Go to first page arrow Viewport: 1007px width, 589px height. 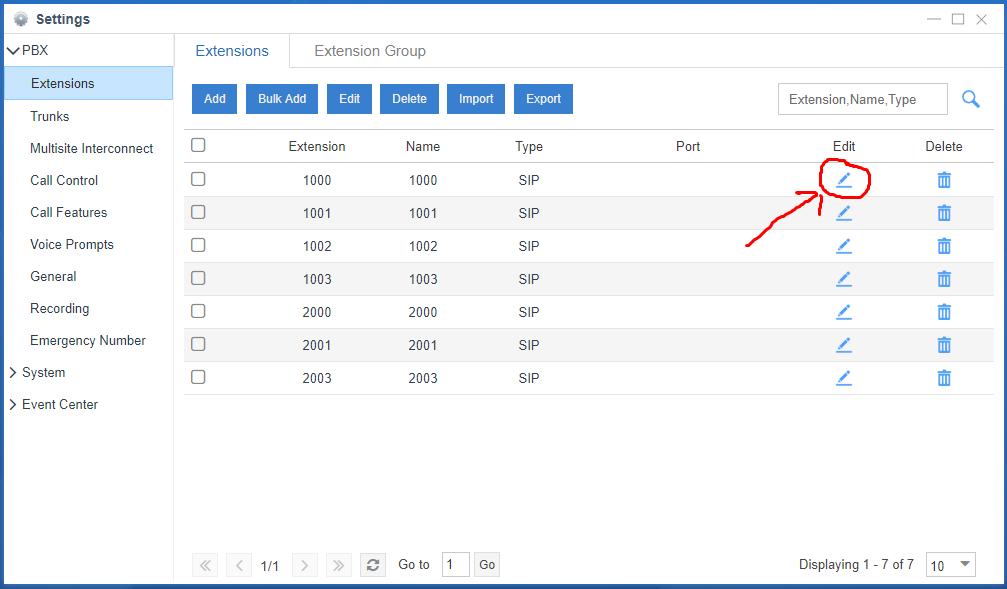(205, 565)
